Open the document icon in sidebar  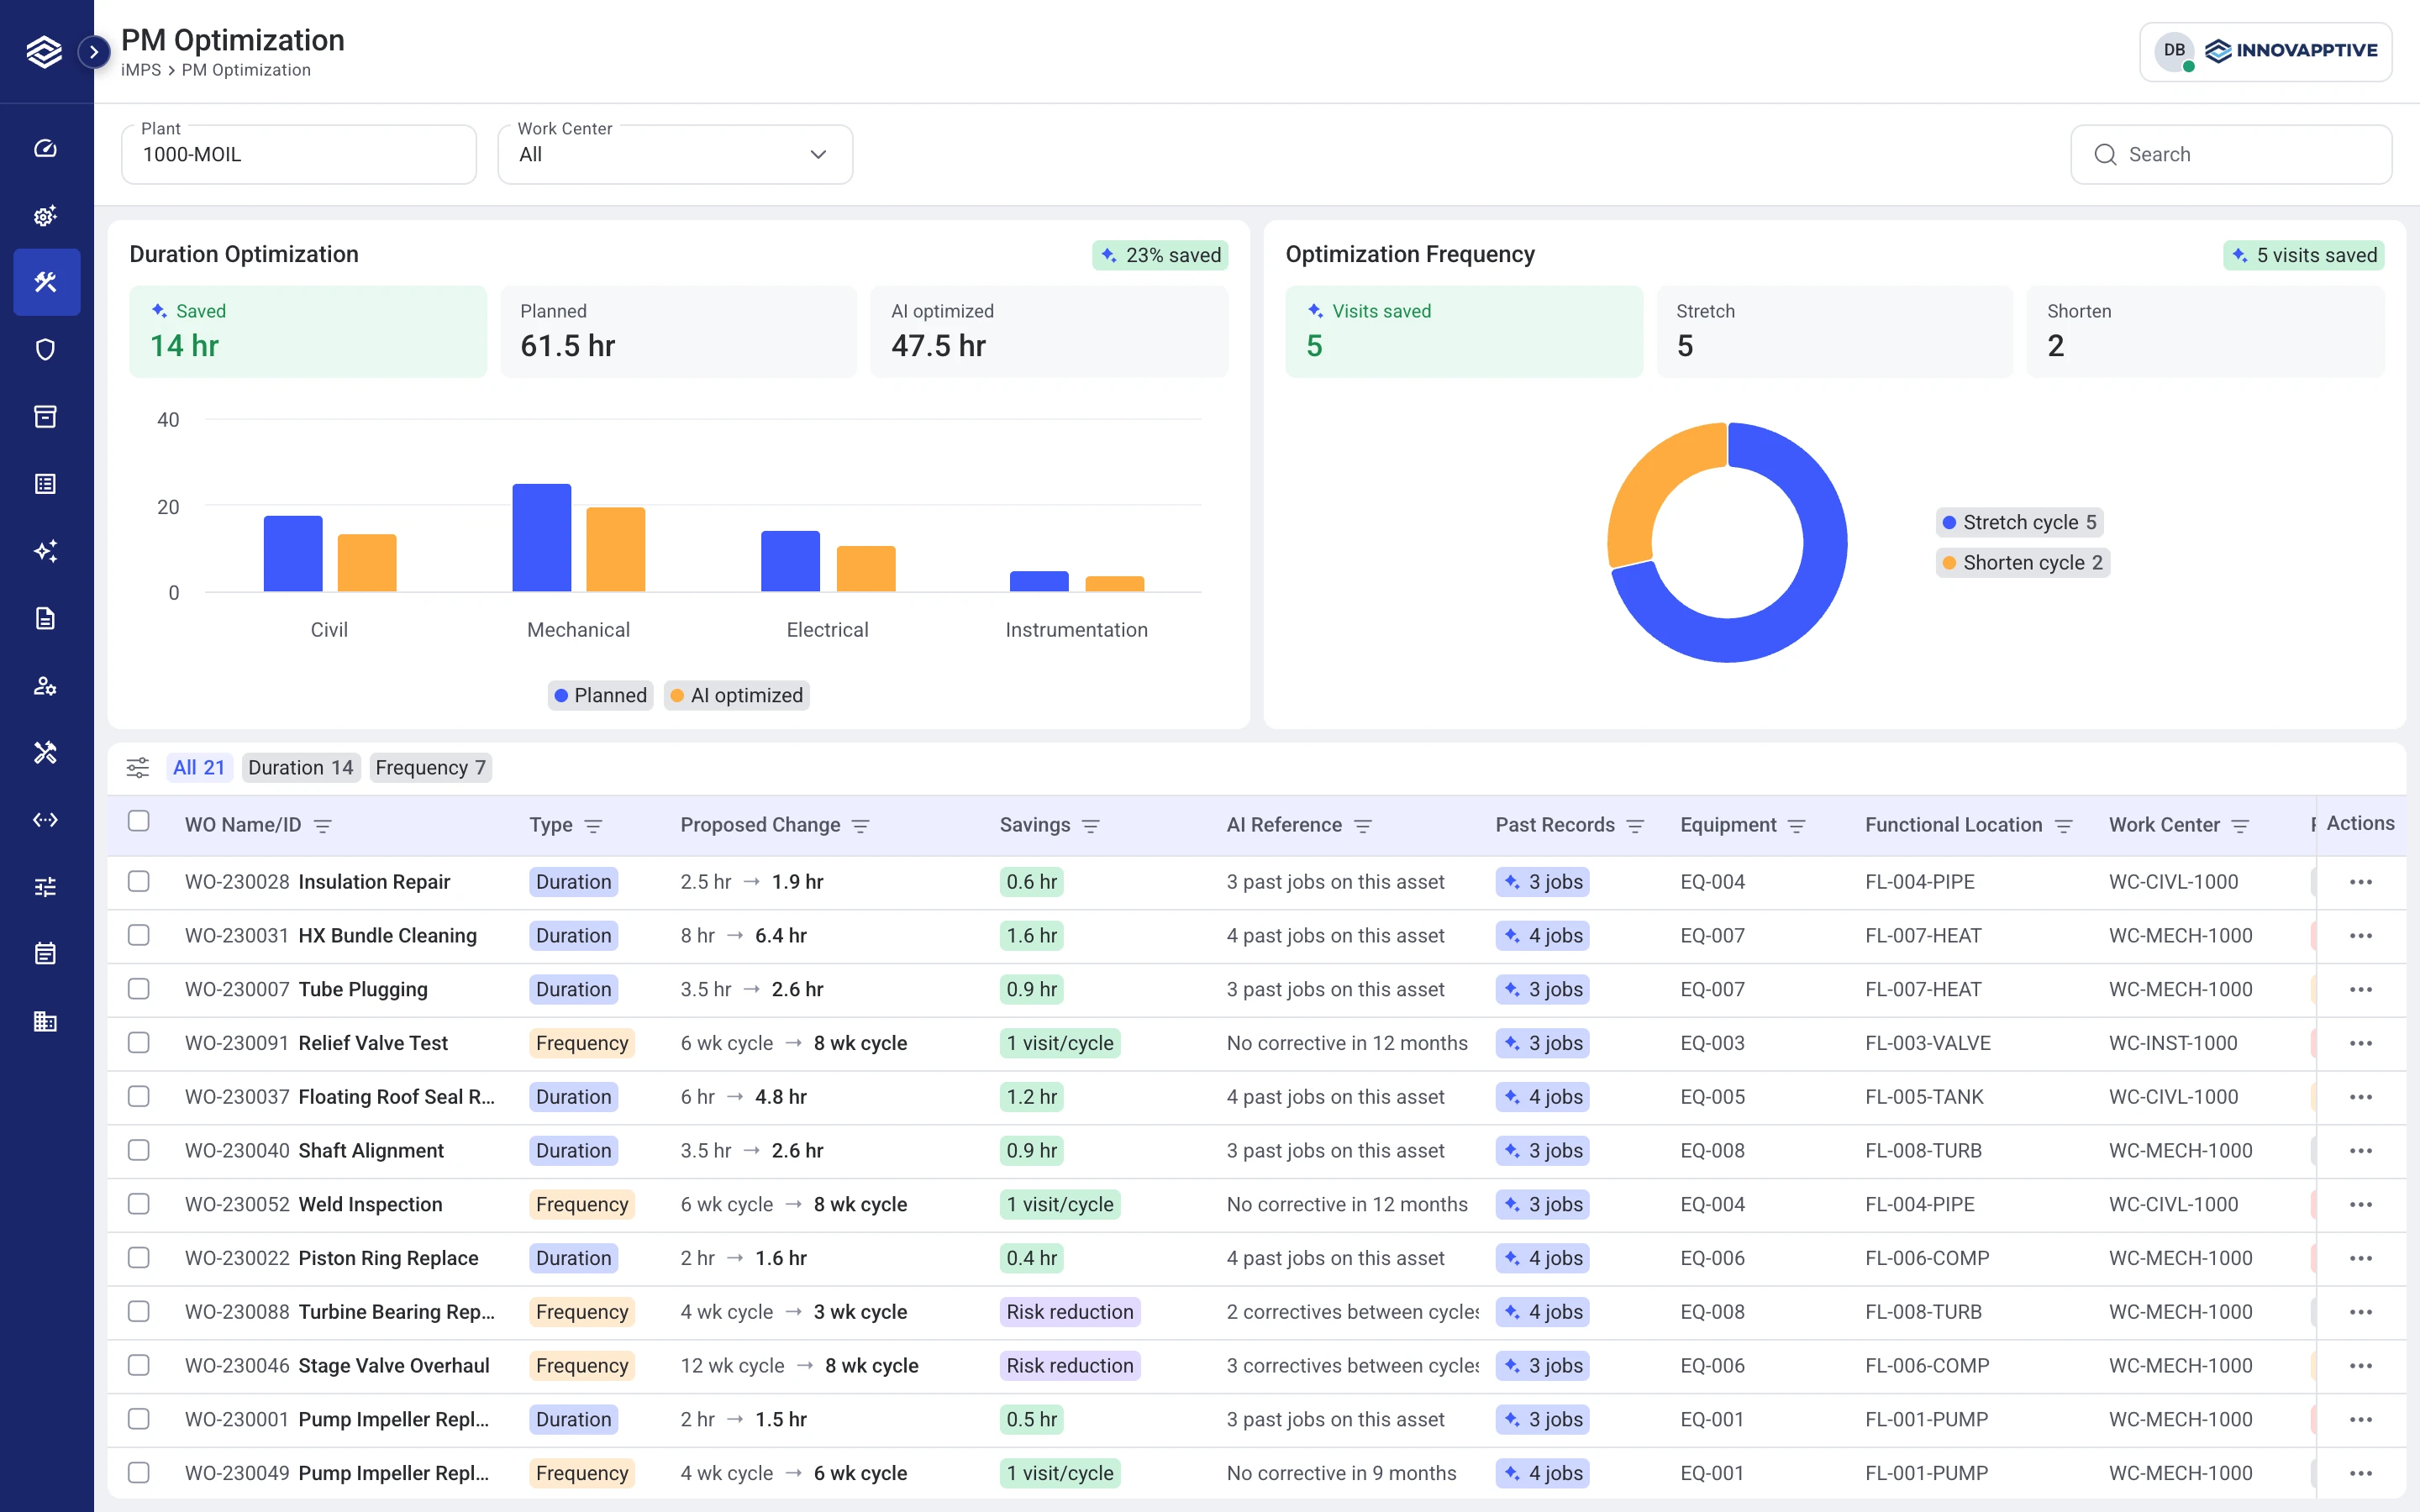pyautogui.click(x=45, y=618)
